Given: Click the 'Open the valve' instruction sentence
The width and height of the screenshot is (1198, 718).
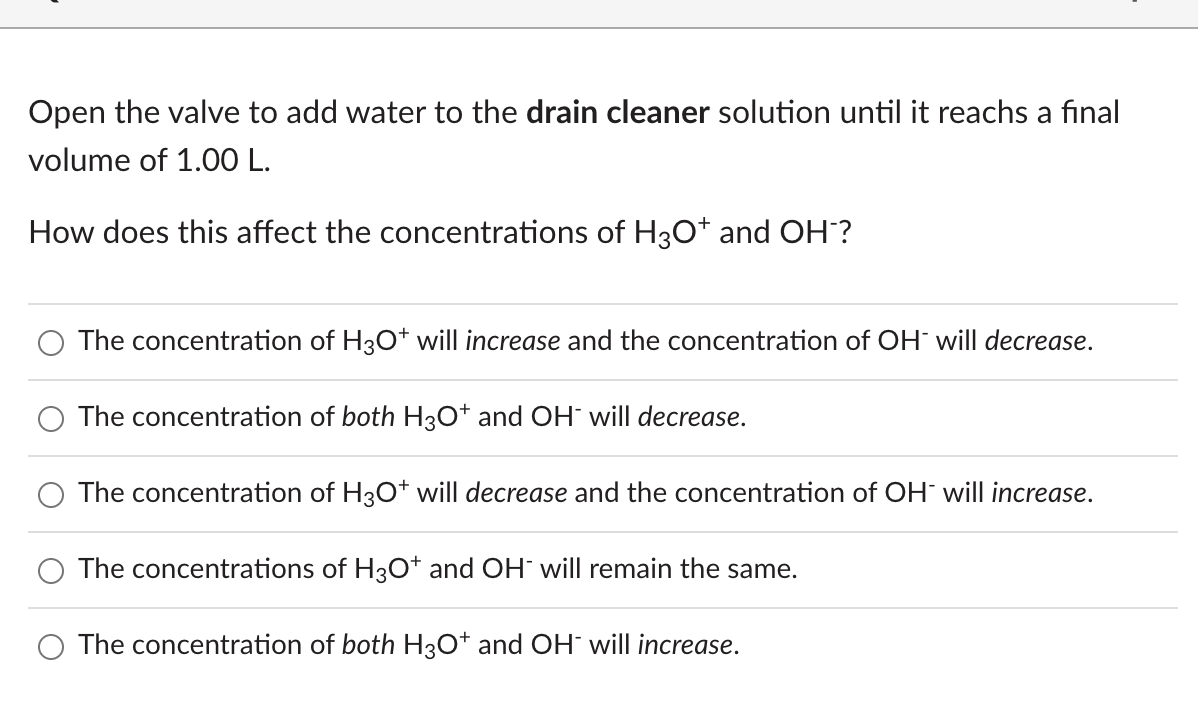Looking at the screenshot, I should [x=574, y=136].
